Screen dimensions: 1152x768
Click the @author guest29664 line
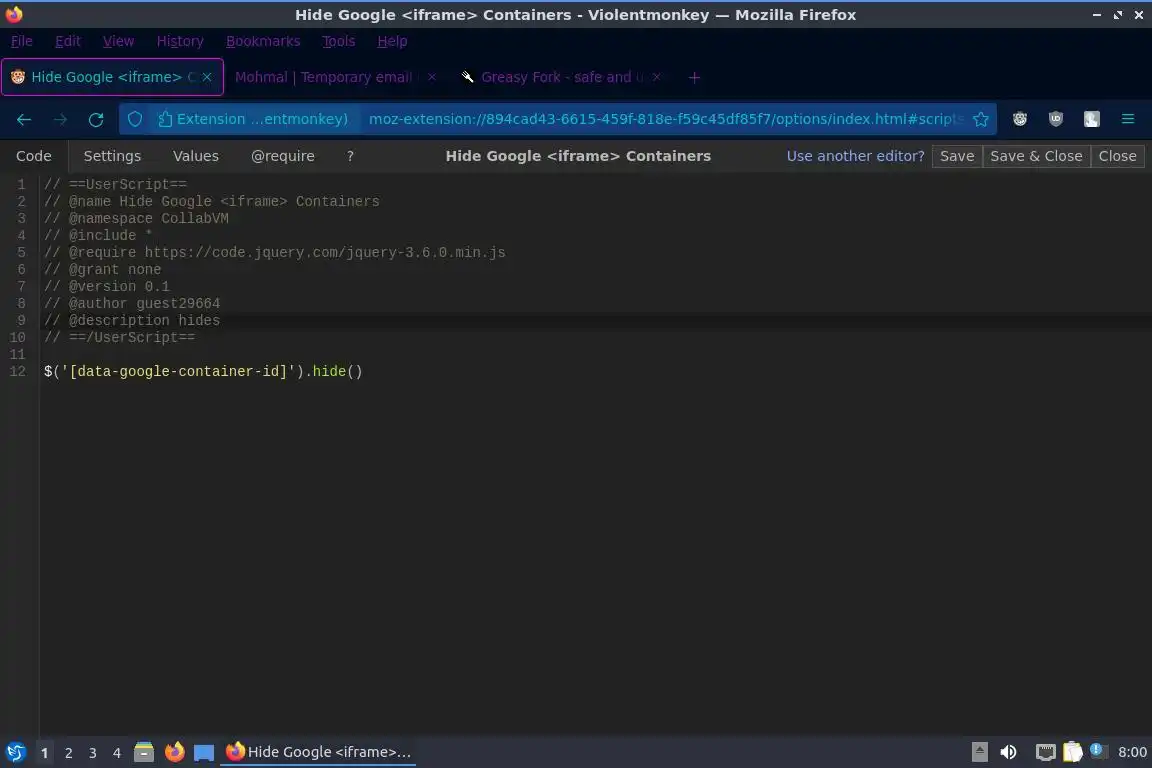132,304
